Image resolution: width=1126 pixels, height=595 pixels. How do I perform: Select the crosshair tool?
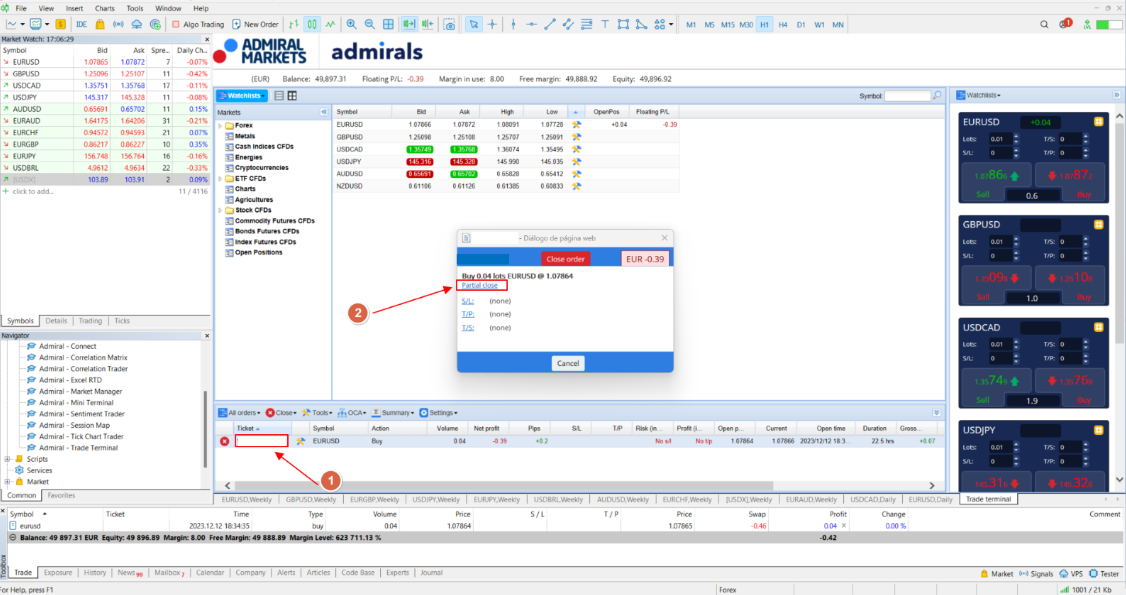point(492,24)
